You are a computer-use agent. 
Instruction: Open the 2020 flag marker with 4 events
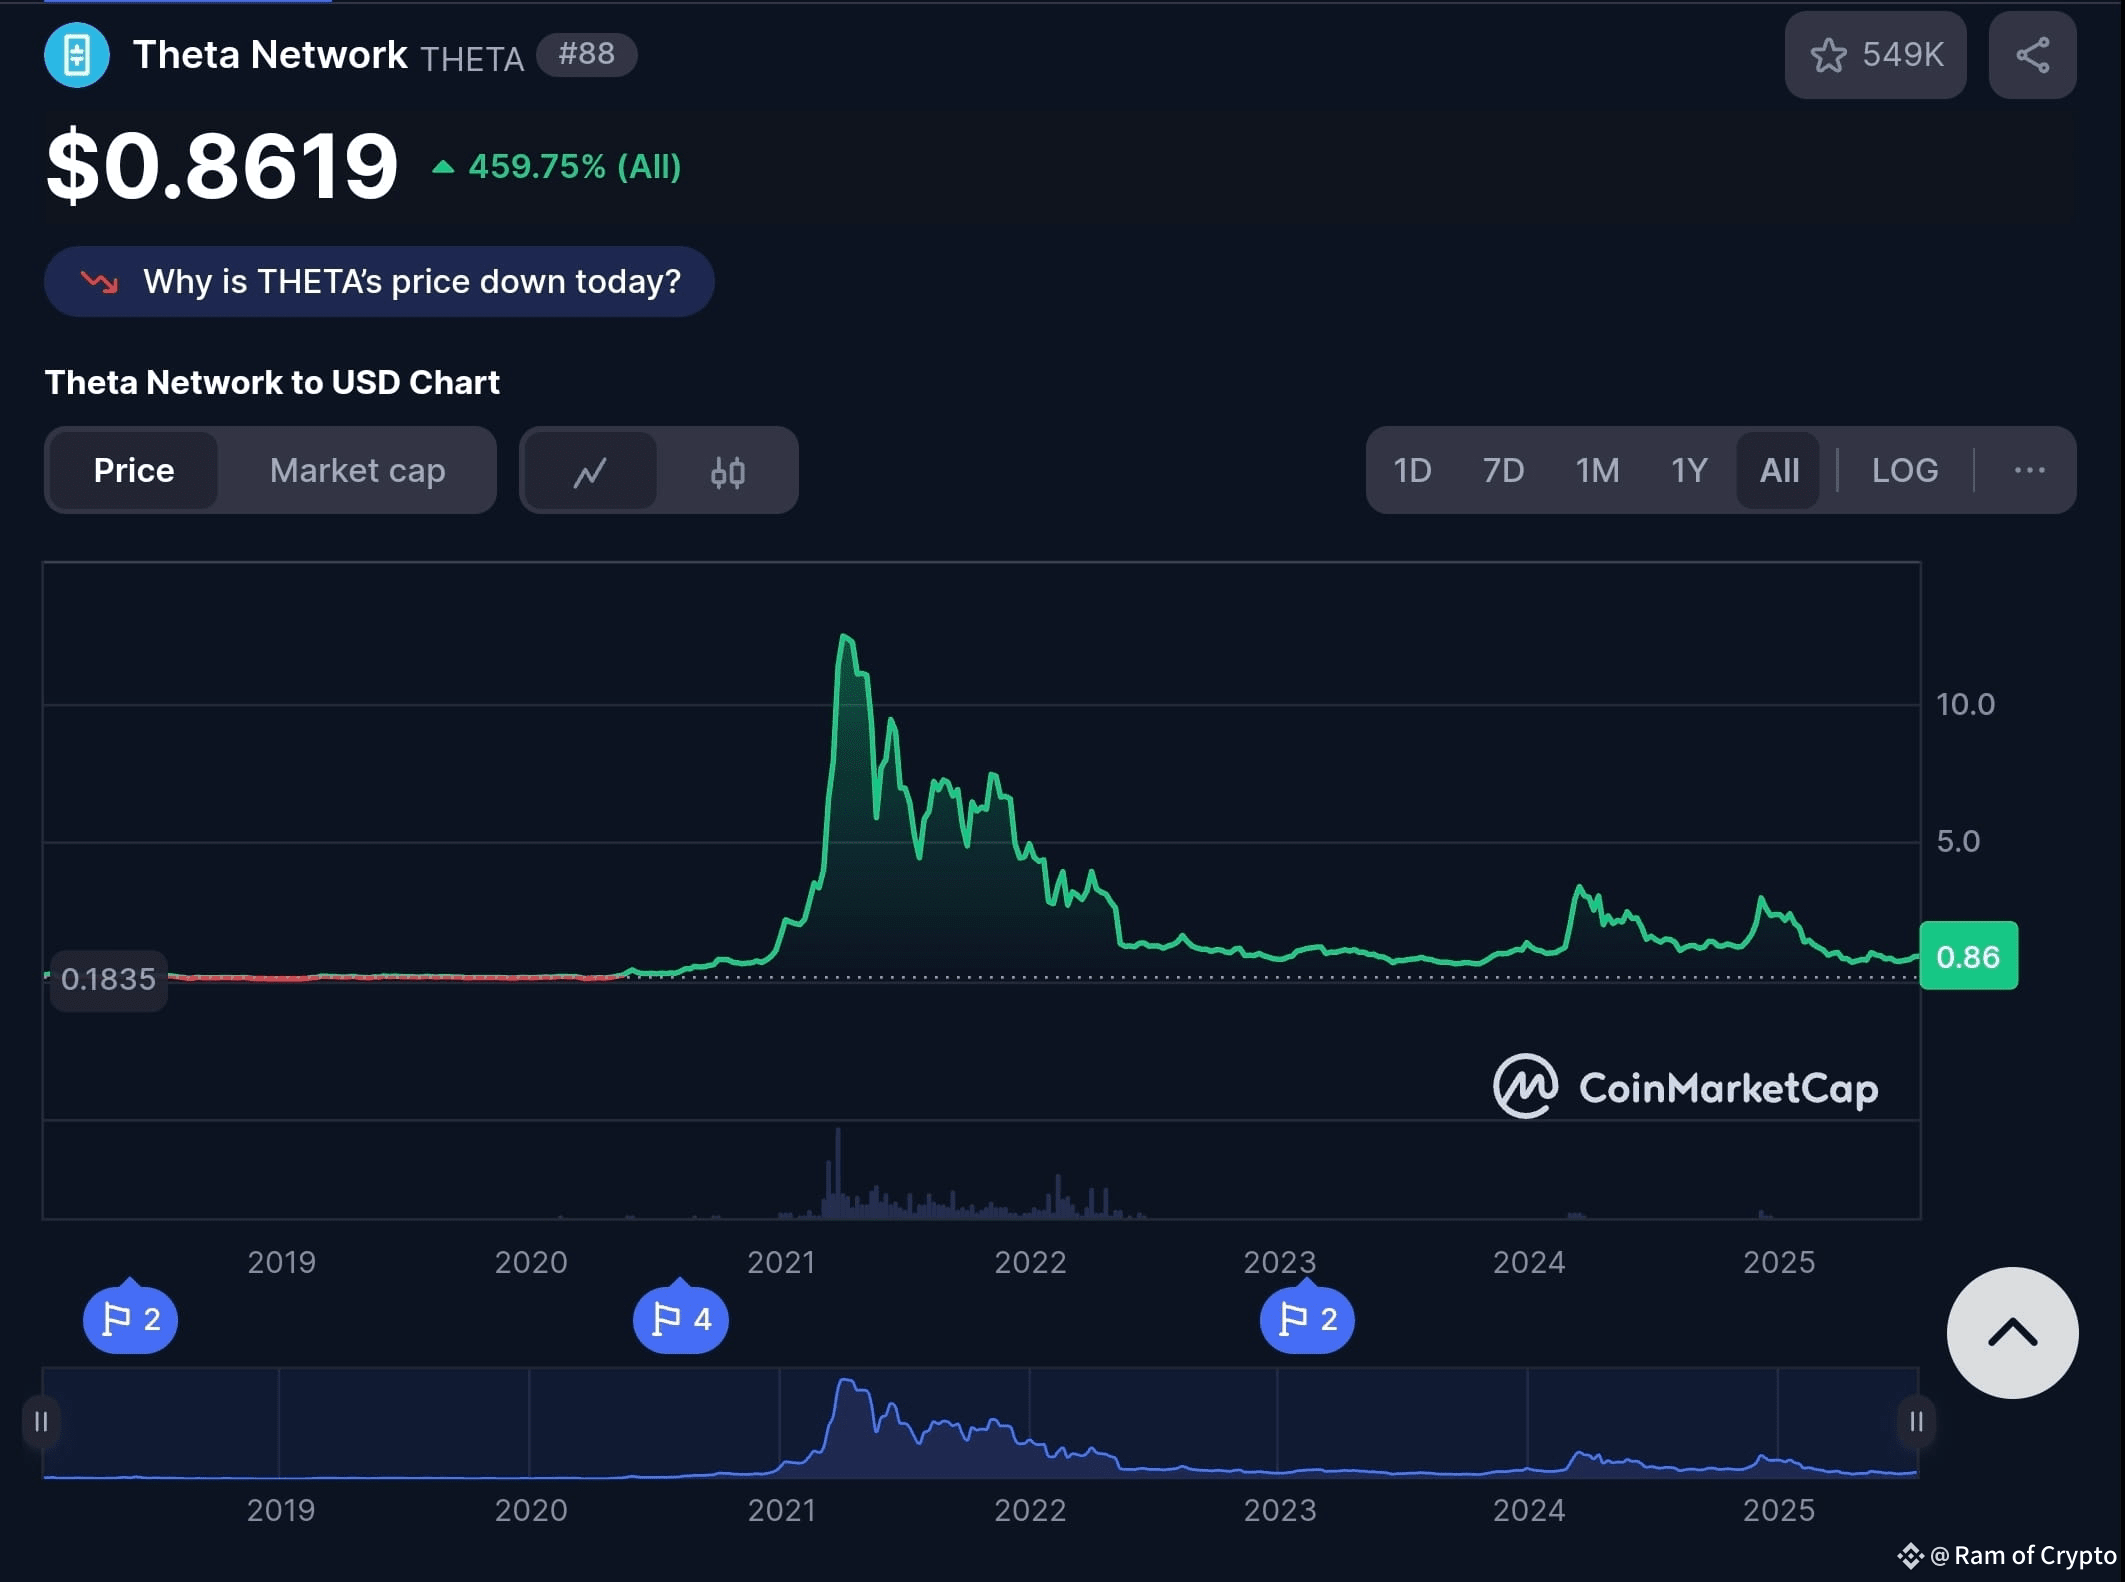[681, 1318]
